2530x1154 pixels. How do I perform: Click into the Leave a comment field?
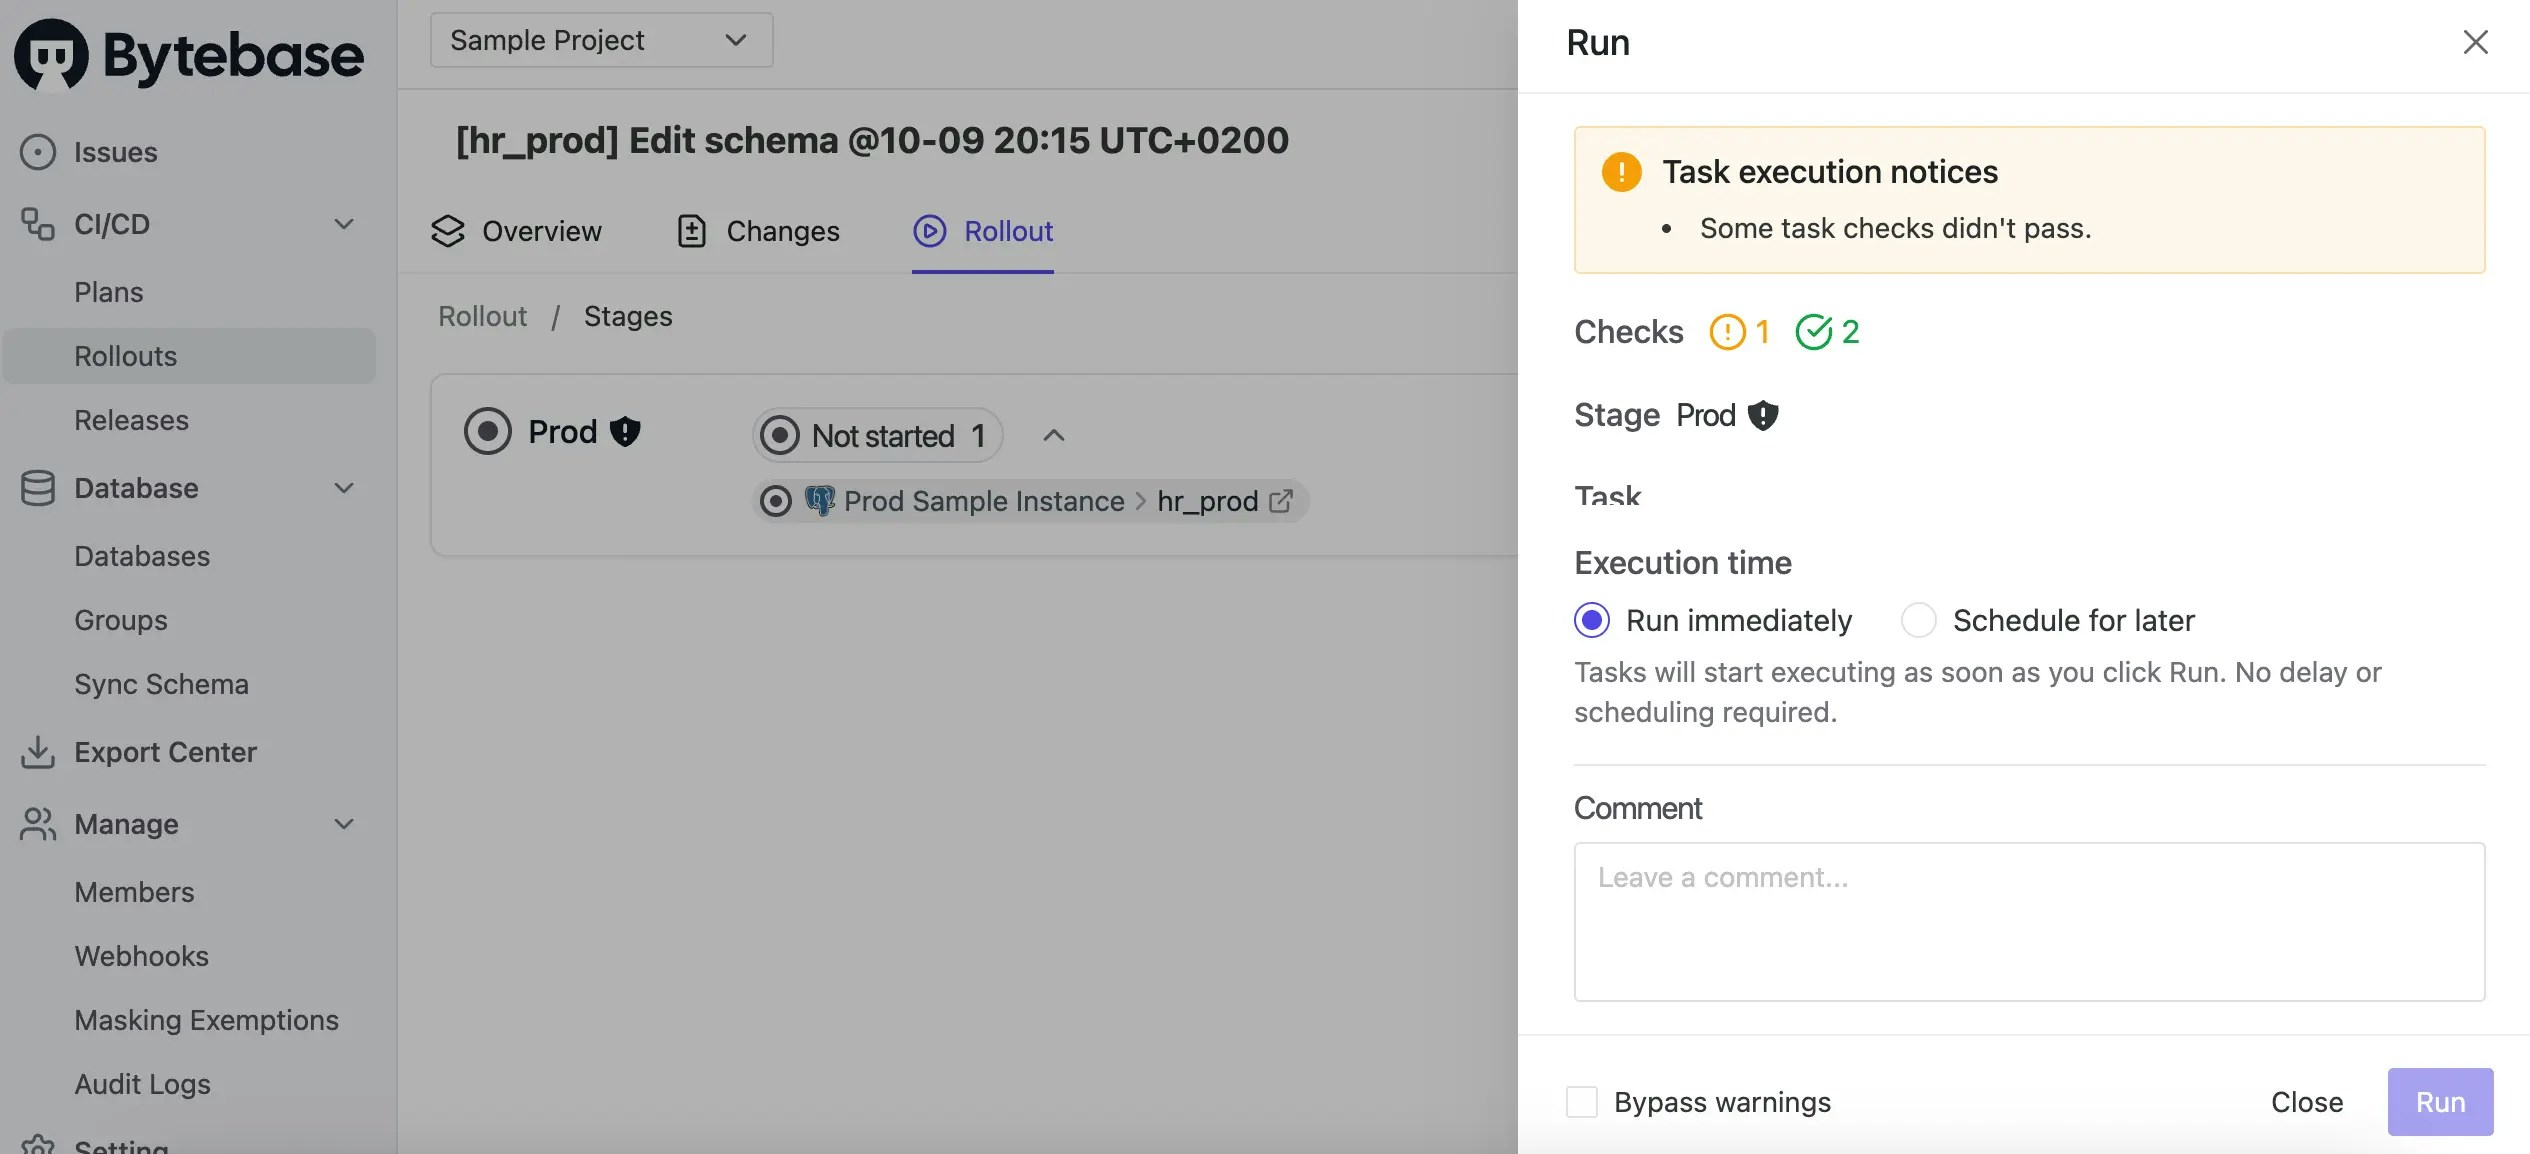click(2028, 920)
